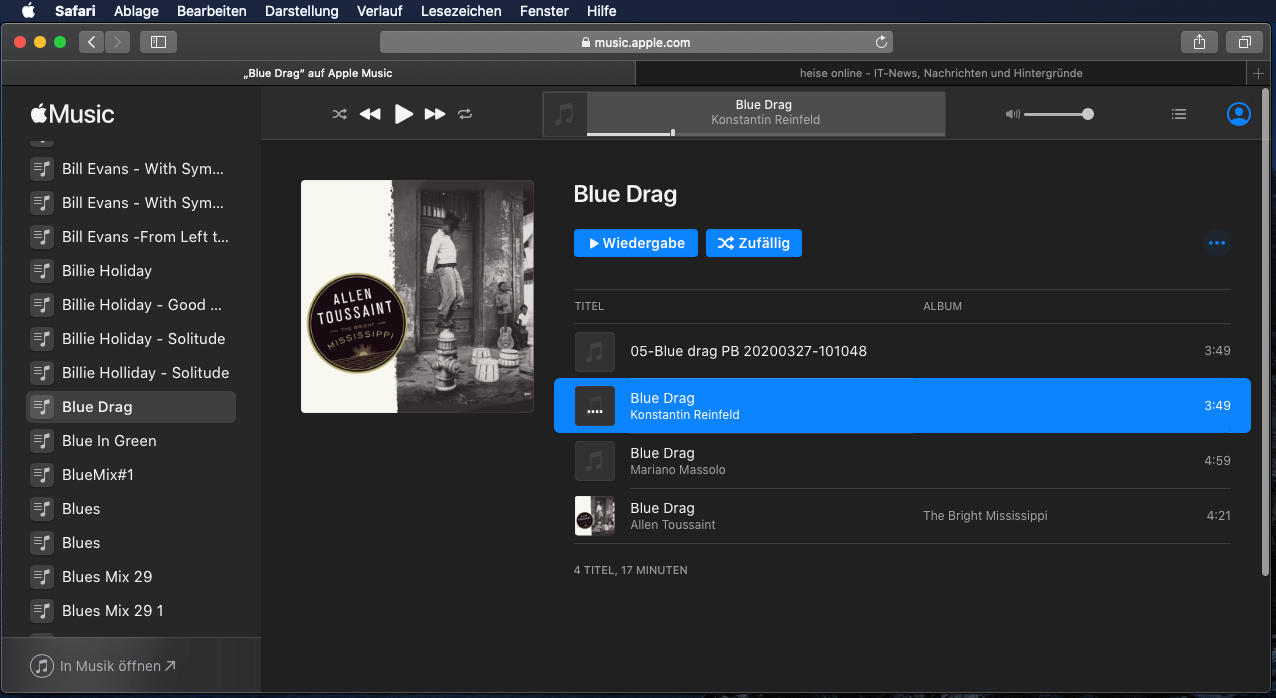Select Blue Drag playlist in sidebar
The image size is (1276, 698).
[131, 407]
